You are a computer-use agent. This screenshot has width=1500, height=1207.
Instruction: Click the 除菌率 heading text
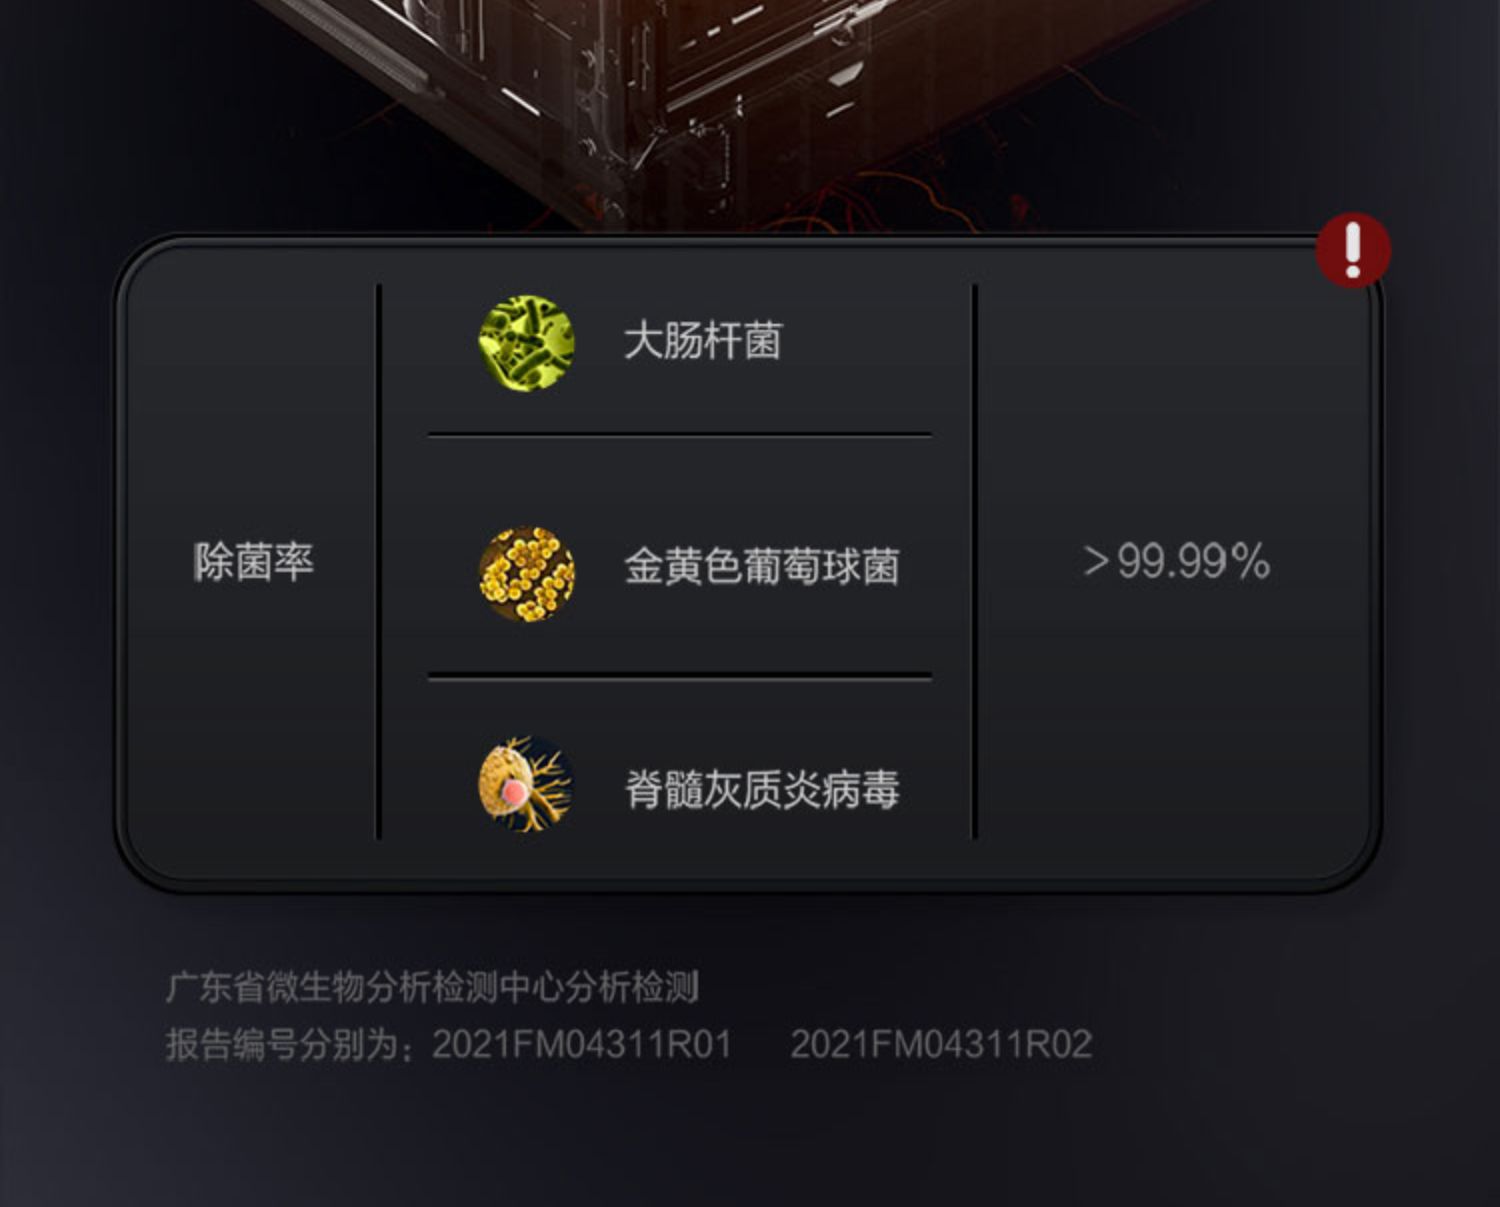[x=253, y=561]
